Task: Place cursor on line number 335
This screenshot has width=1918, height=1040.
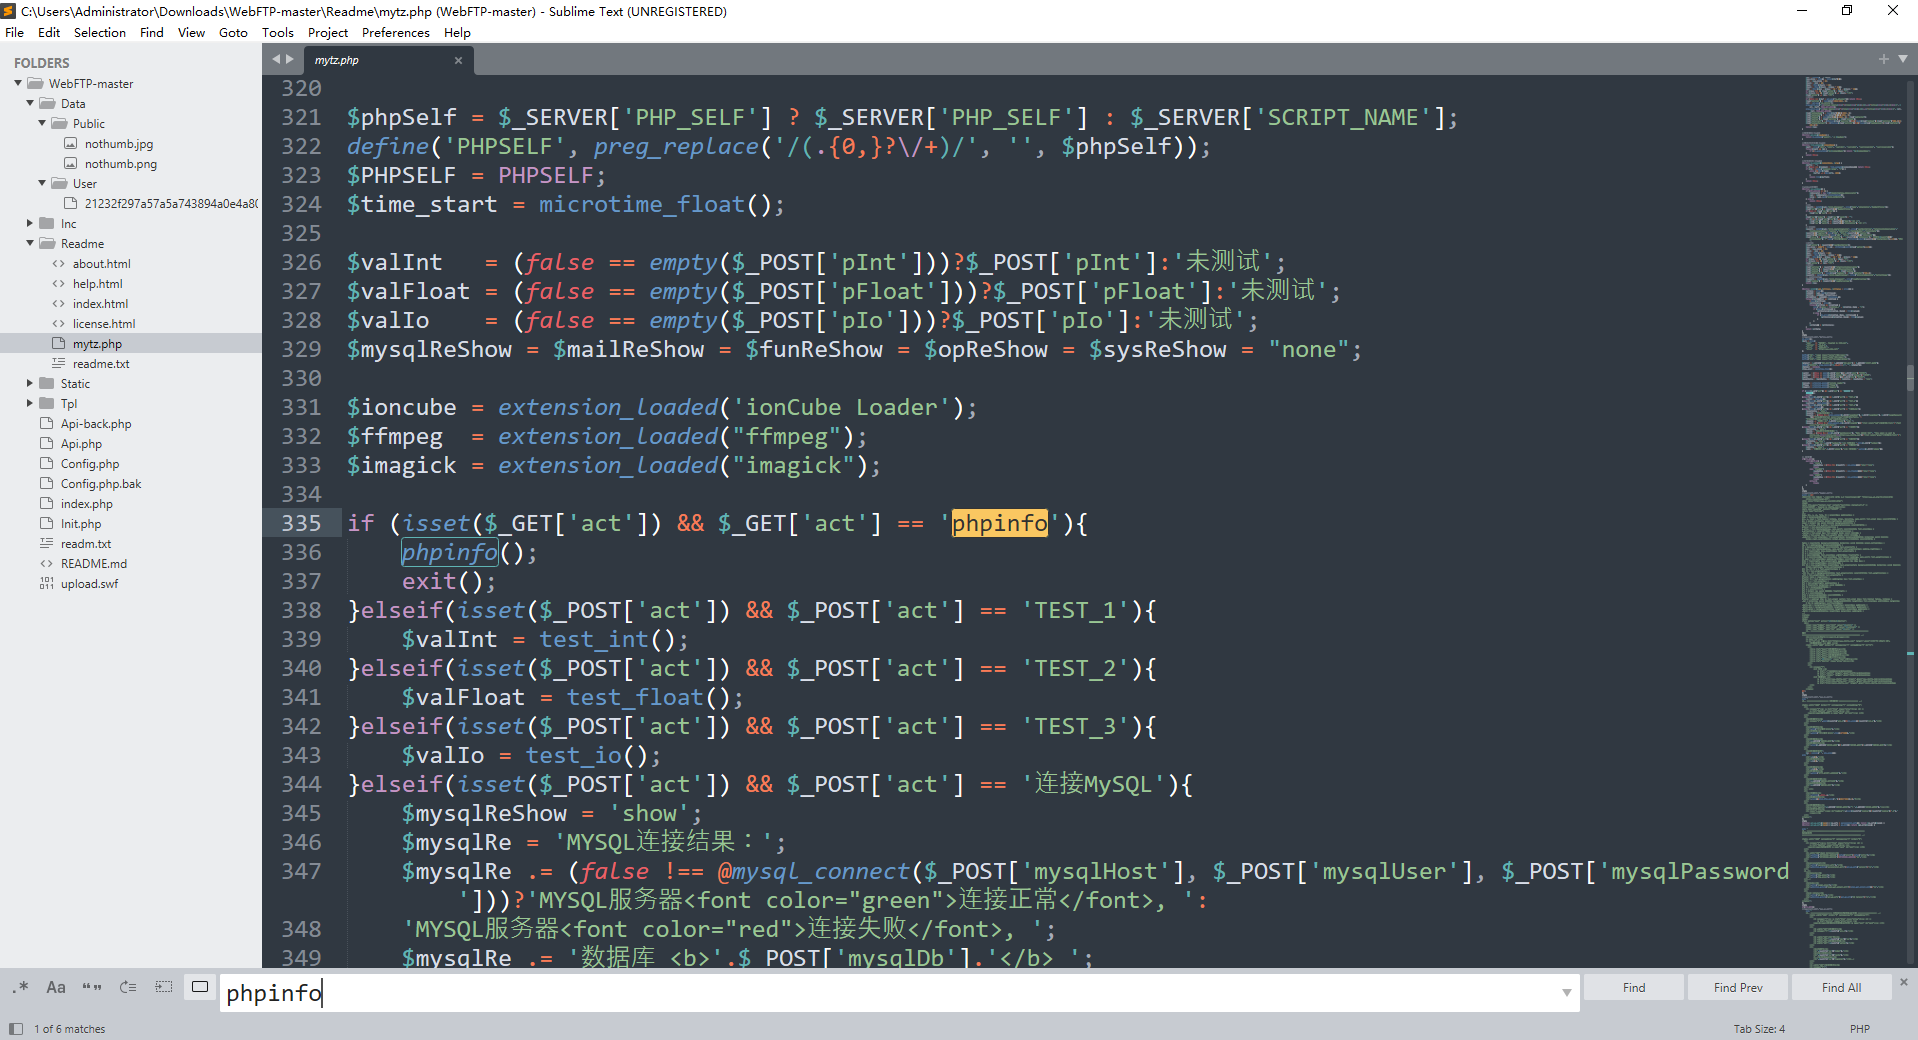Action: tap(301, 523)
